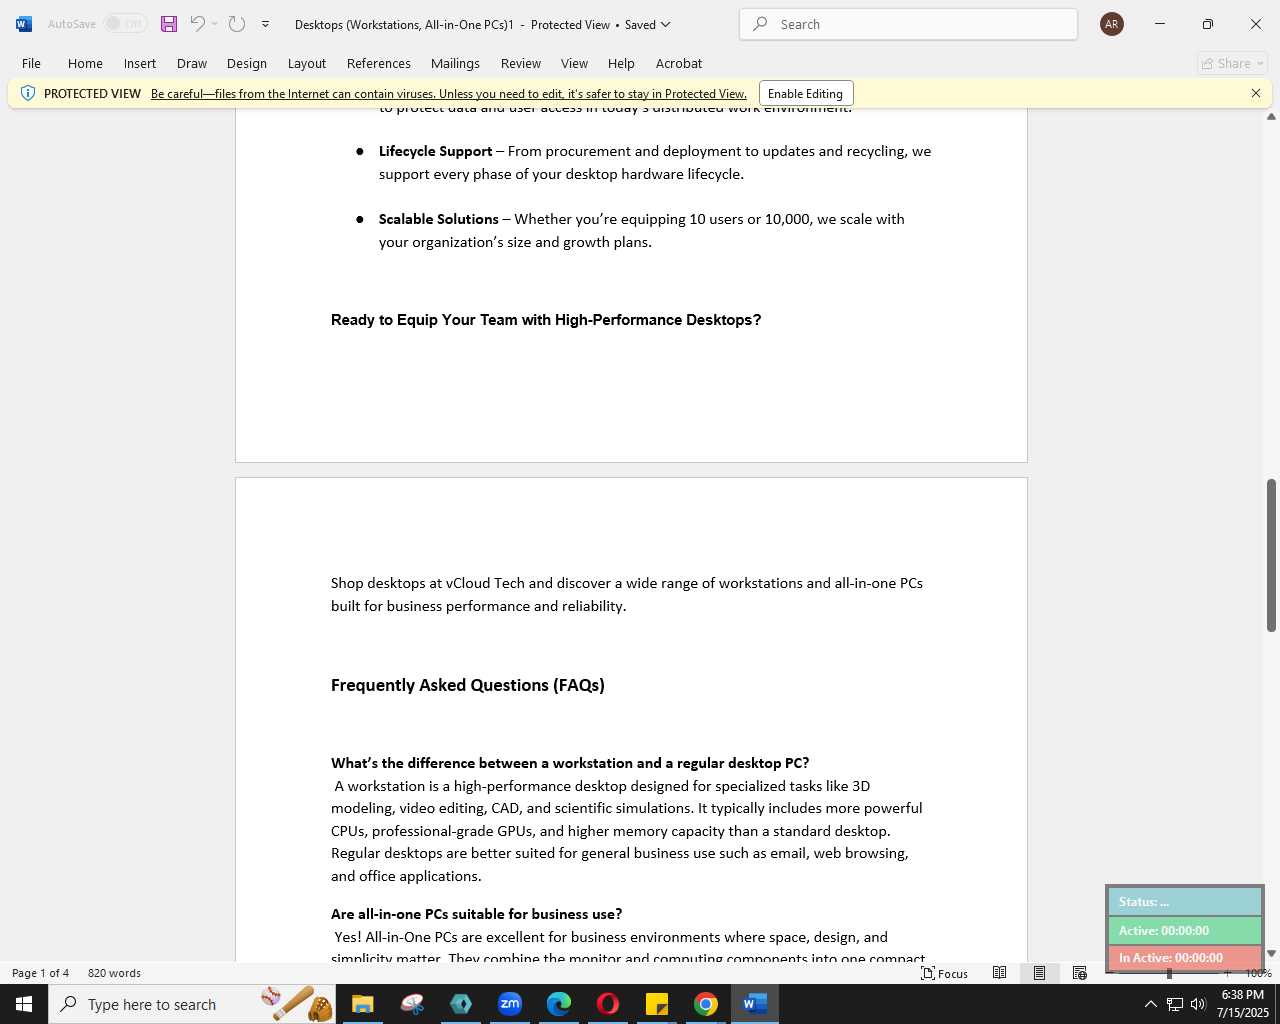1280x1024 pixels.
Task: Click Enable Editing in Protected View bar
Action: pos(806,94)
